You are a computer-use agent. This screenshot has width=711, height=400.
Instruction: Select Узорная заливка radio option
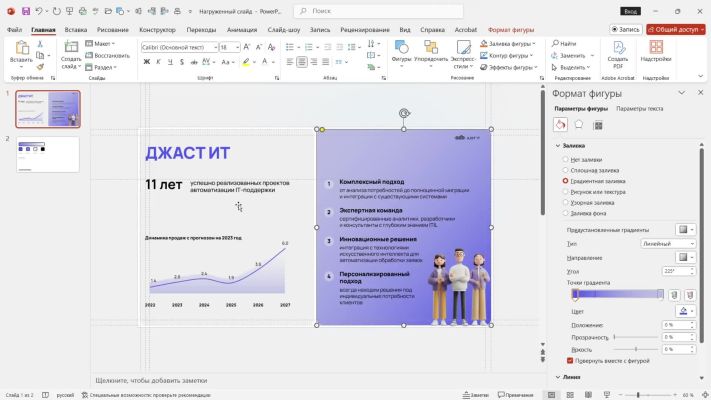(x=565, y=202)
